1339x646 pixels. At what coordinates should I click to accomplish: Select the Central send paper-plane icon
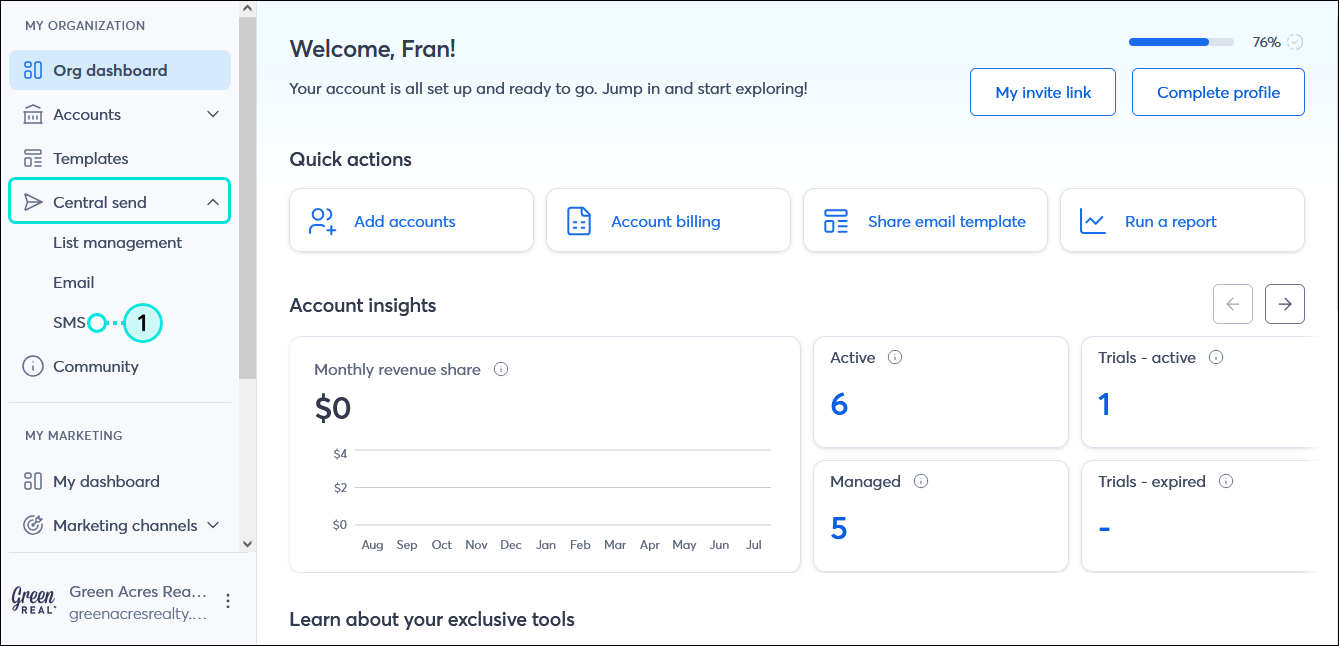[31, 201]
